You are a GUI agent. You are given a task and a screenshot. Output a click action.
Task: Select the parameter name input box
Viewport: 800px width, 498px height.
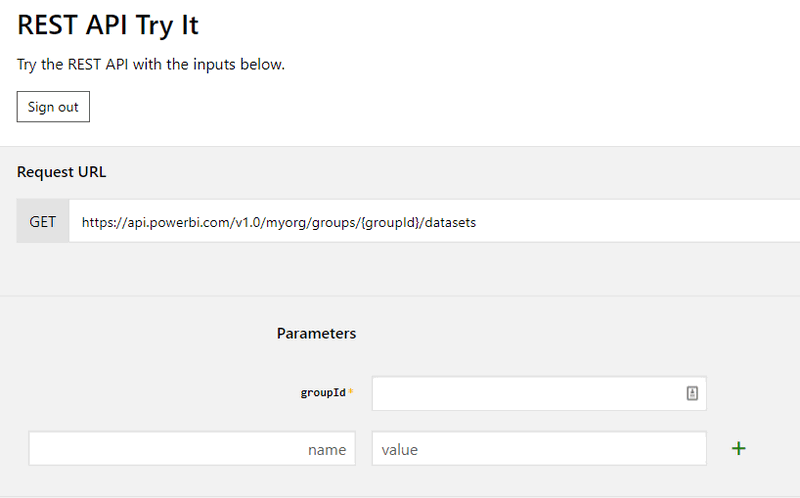tap(192, 449)
